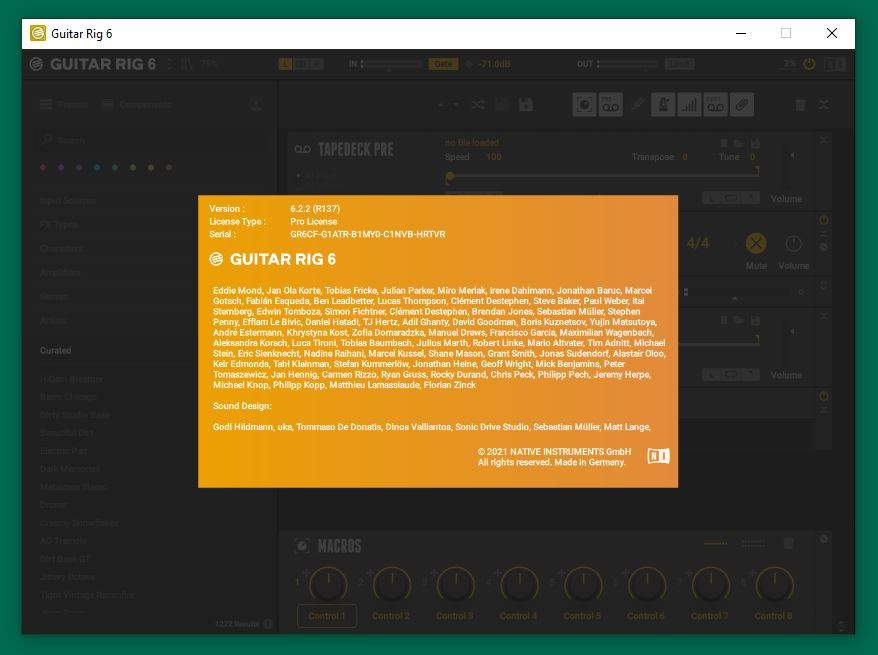Select the AC Tremolo preset
The width and height of the screenshot is (878, 655).
(x=63, y=541)
